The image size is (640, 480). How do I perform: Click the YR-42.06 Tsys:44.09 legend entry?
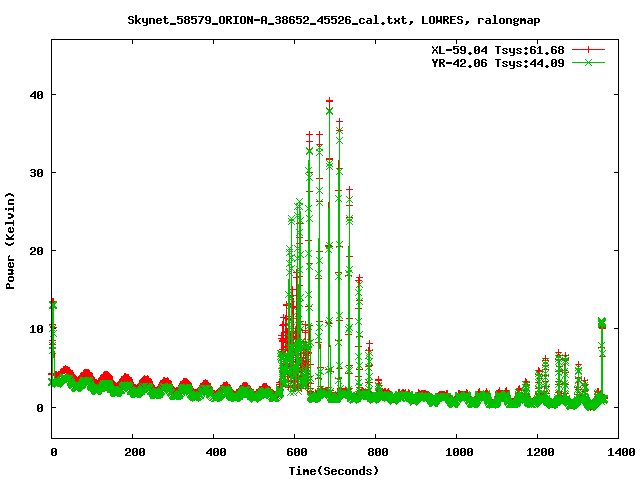498,63
